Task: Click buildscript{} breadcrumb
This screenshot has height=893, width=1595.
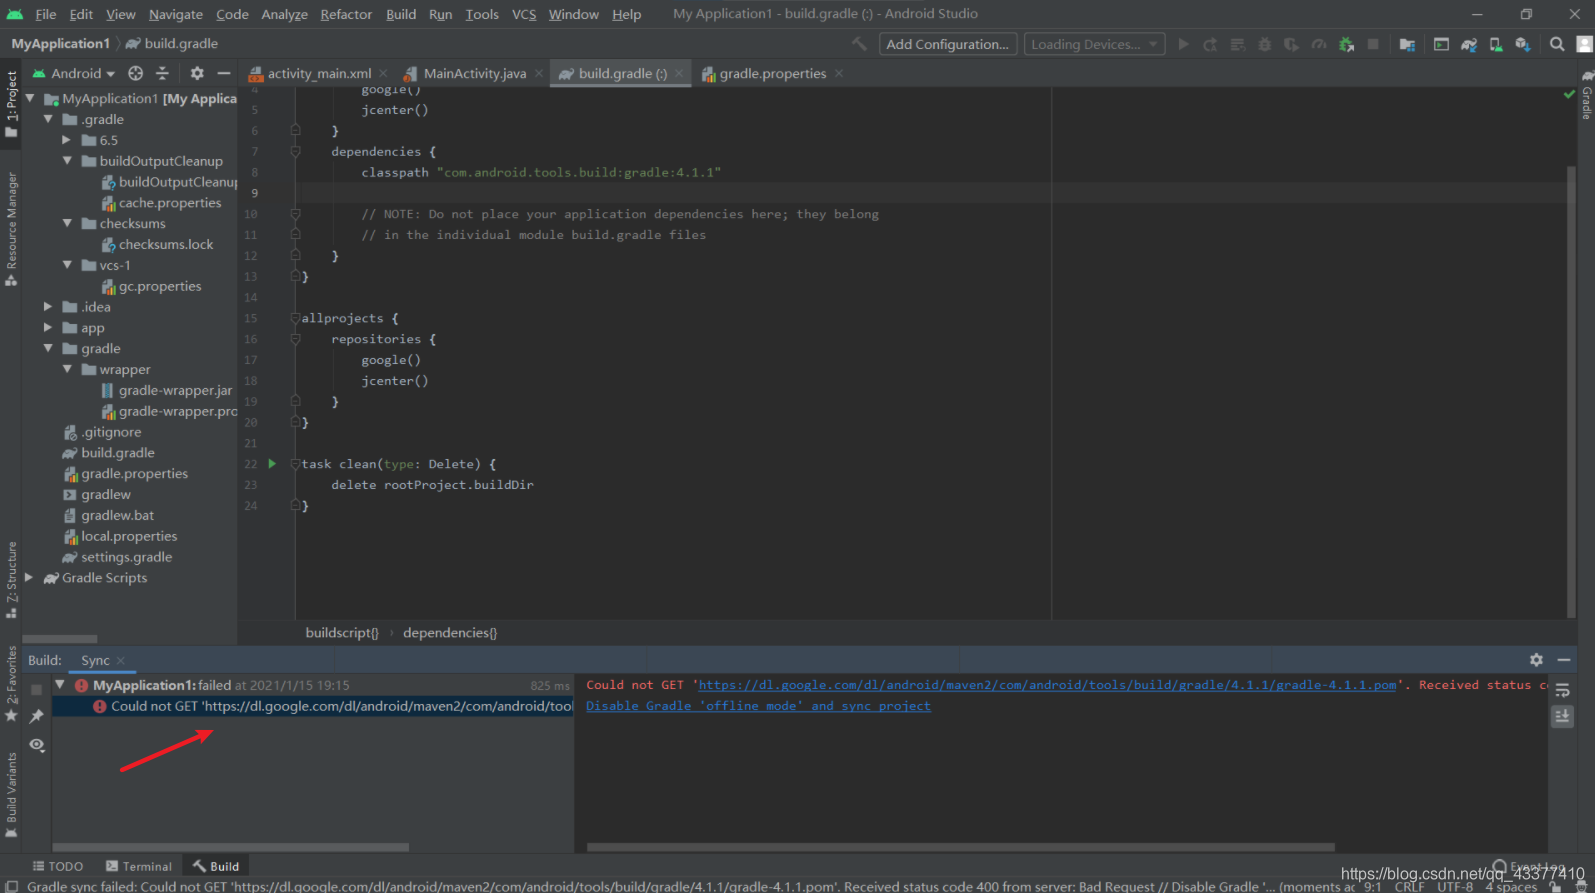Action: point(342,633)
